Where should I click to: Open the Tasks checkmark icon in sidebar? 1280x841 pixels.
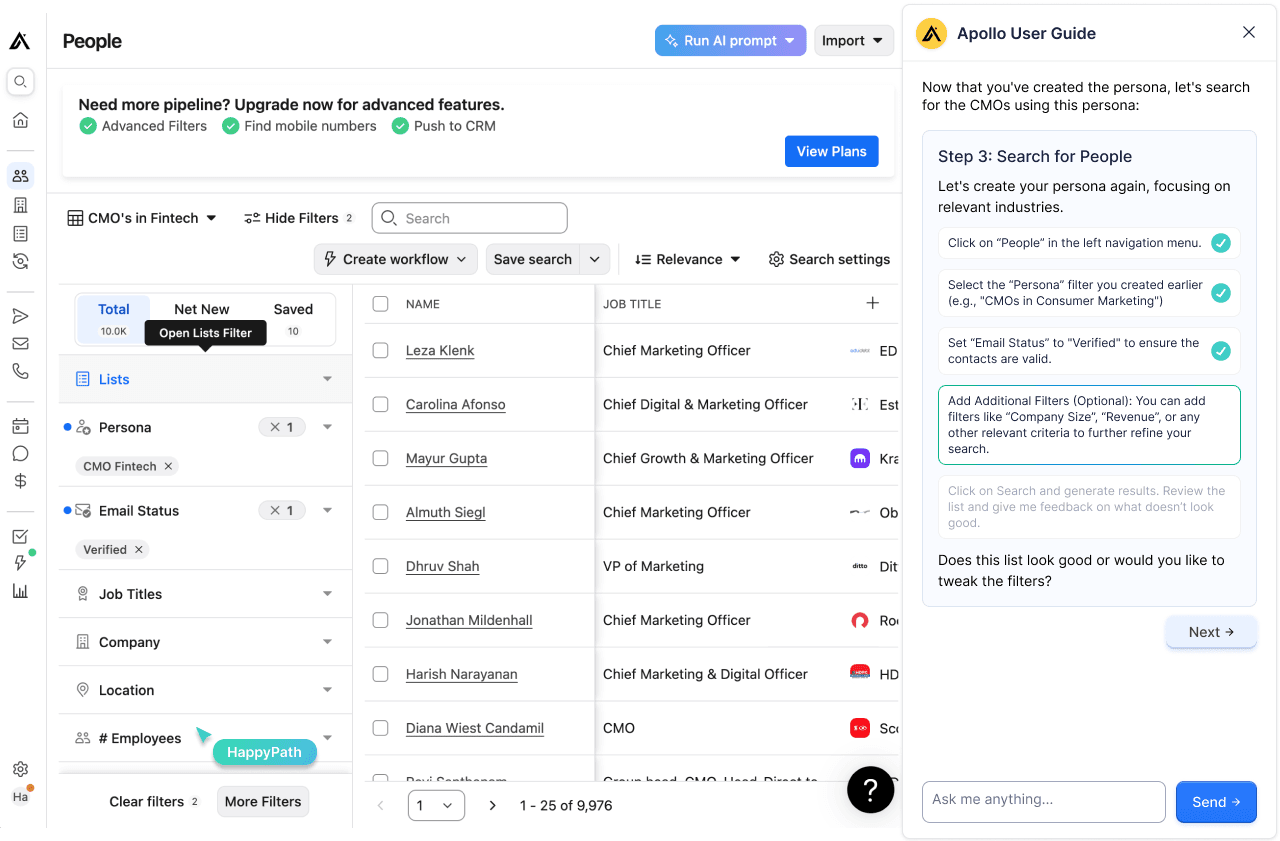(x=20, y=536)
